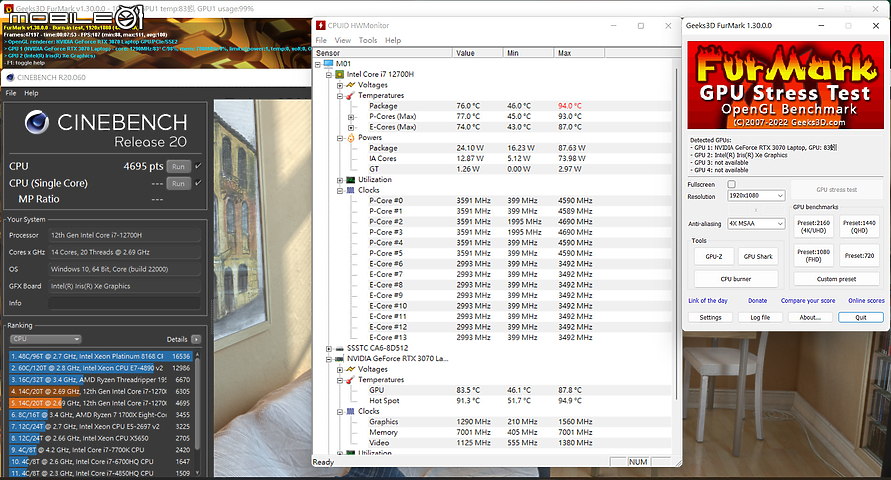Run Preset:2160 (4K/UHD) benchmark
Screen dimensions: 891x480
coord(813,227)
